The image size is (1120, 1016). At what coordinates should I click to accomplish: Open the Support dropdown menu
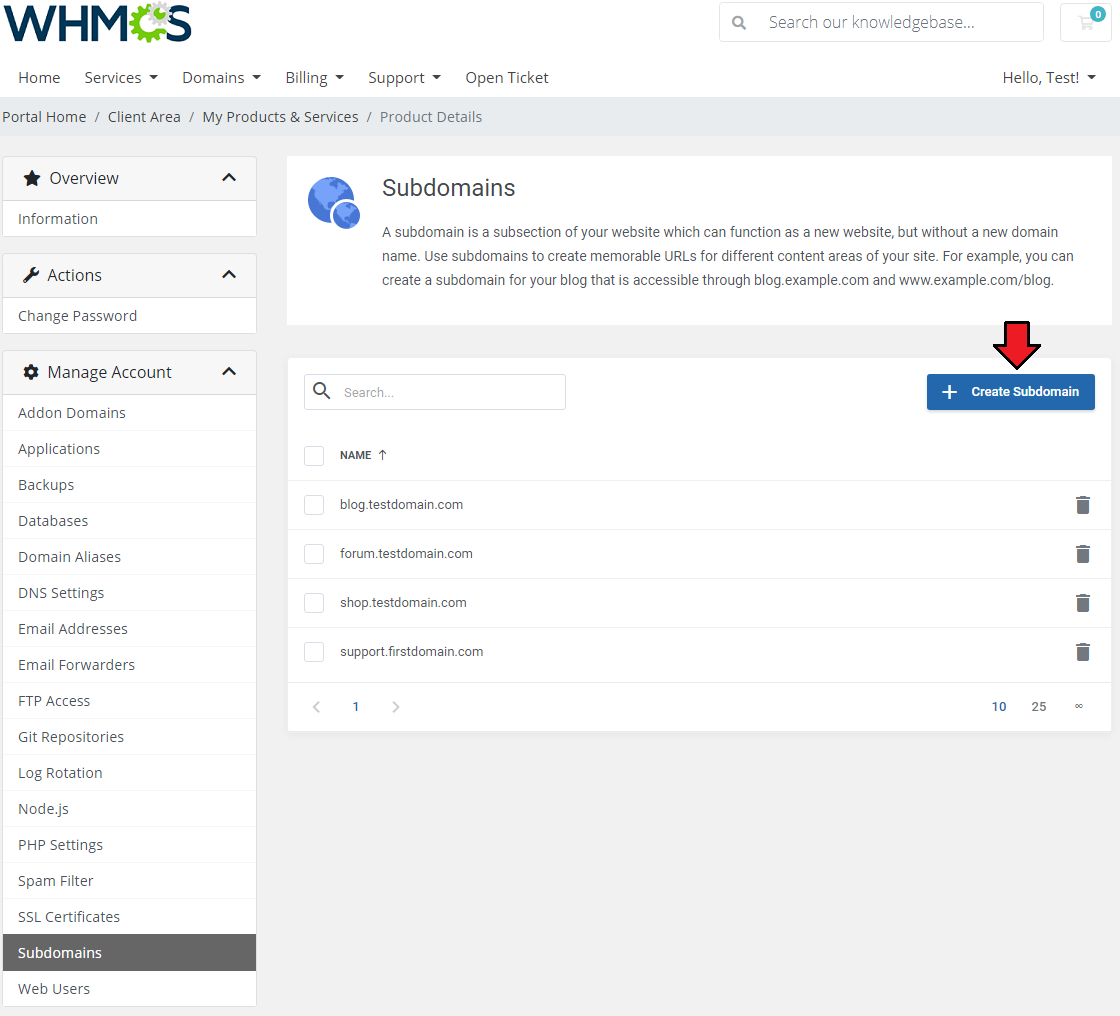pos(404,78)
